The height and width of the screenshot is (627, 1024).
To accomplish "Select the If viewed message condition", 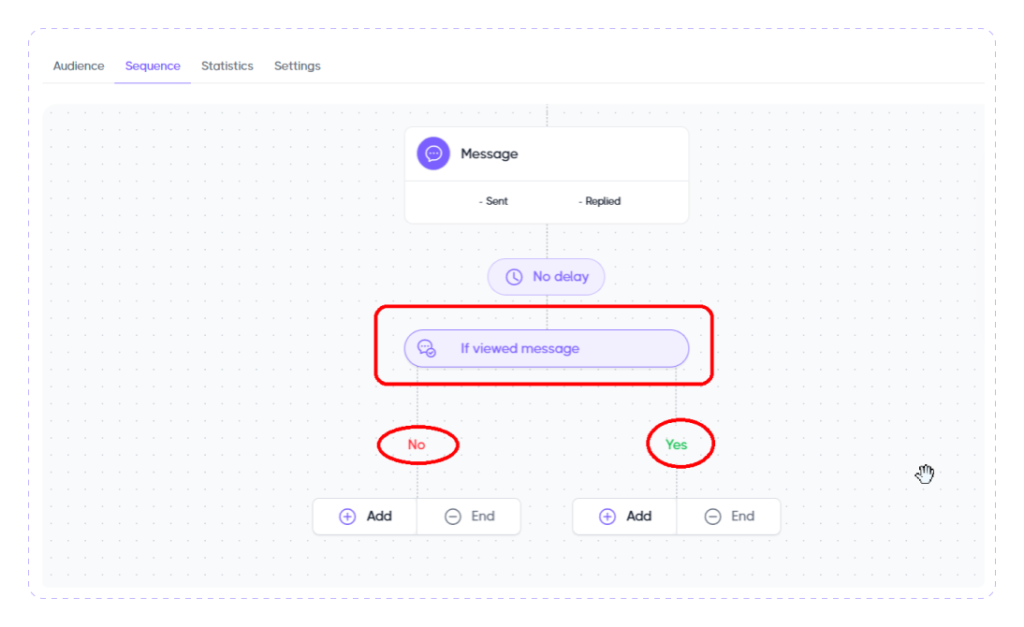I will (546, 349).
